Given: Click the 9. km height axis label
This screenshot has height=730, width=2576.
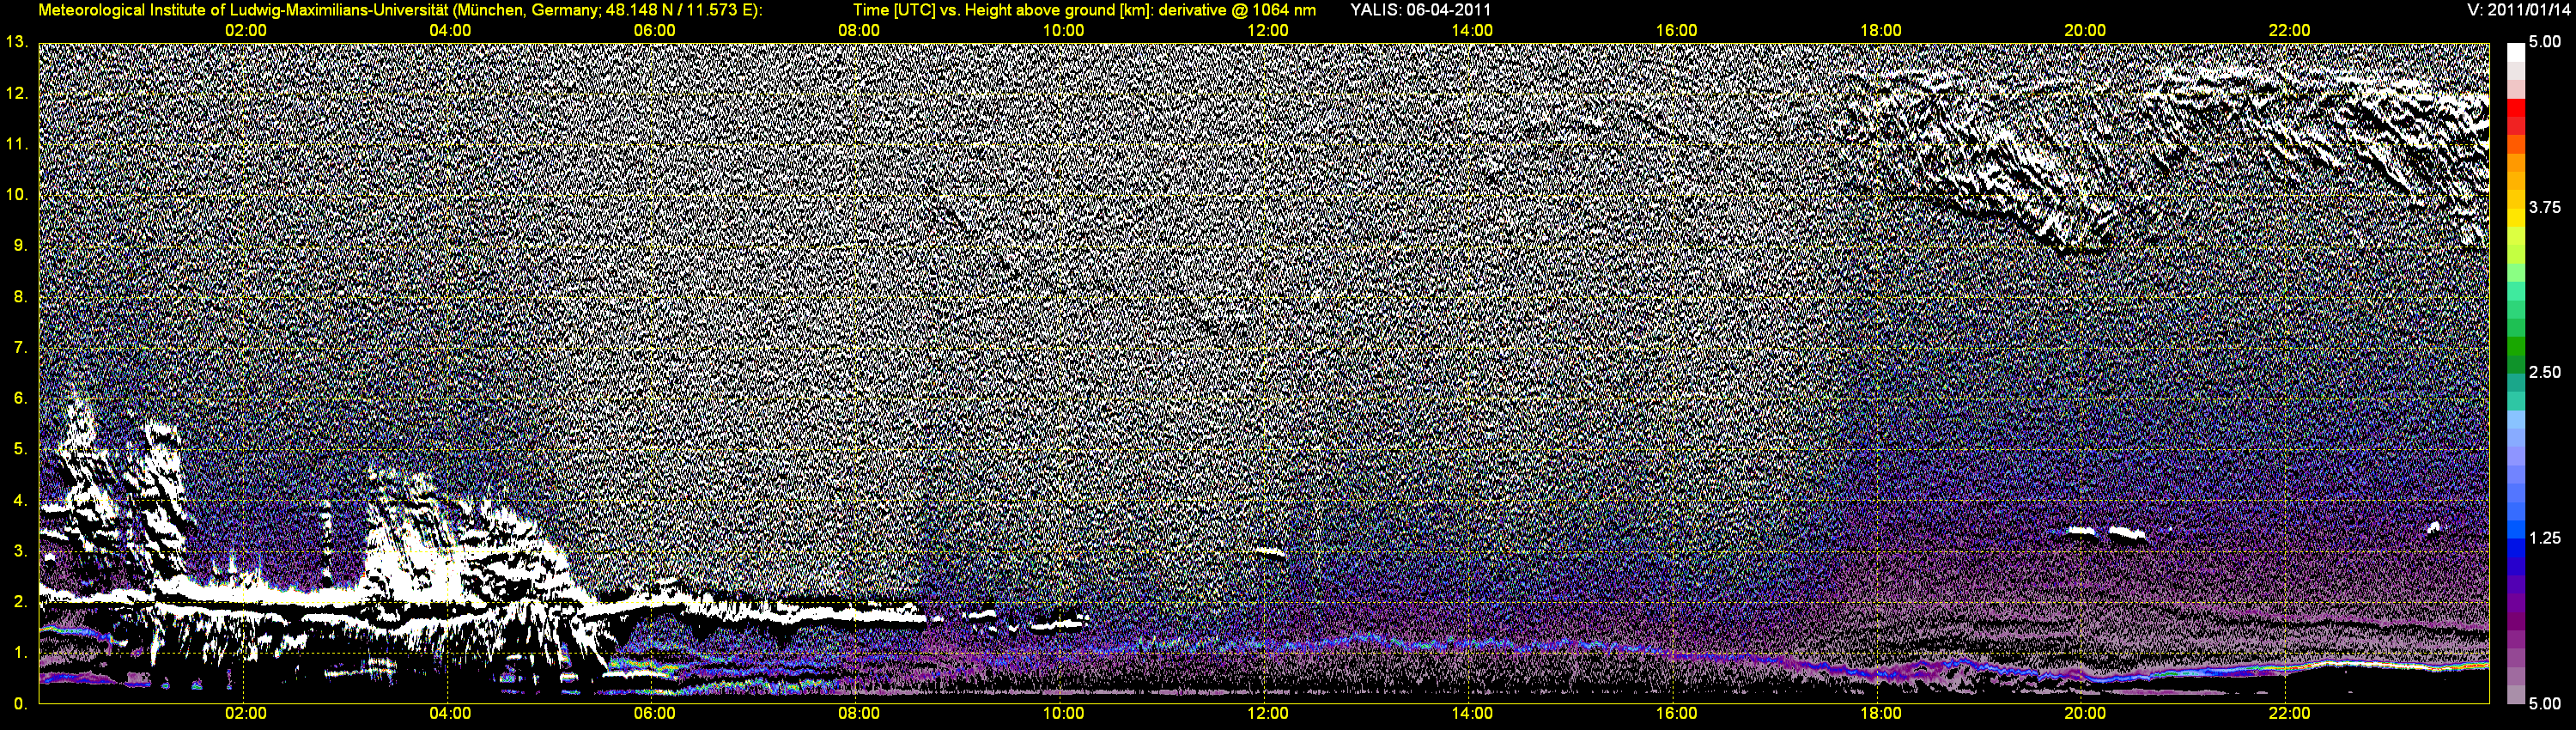Looking at the screenshot, I should pos(21,245).
